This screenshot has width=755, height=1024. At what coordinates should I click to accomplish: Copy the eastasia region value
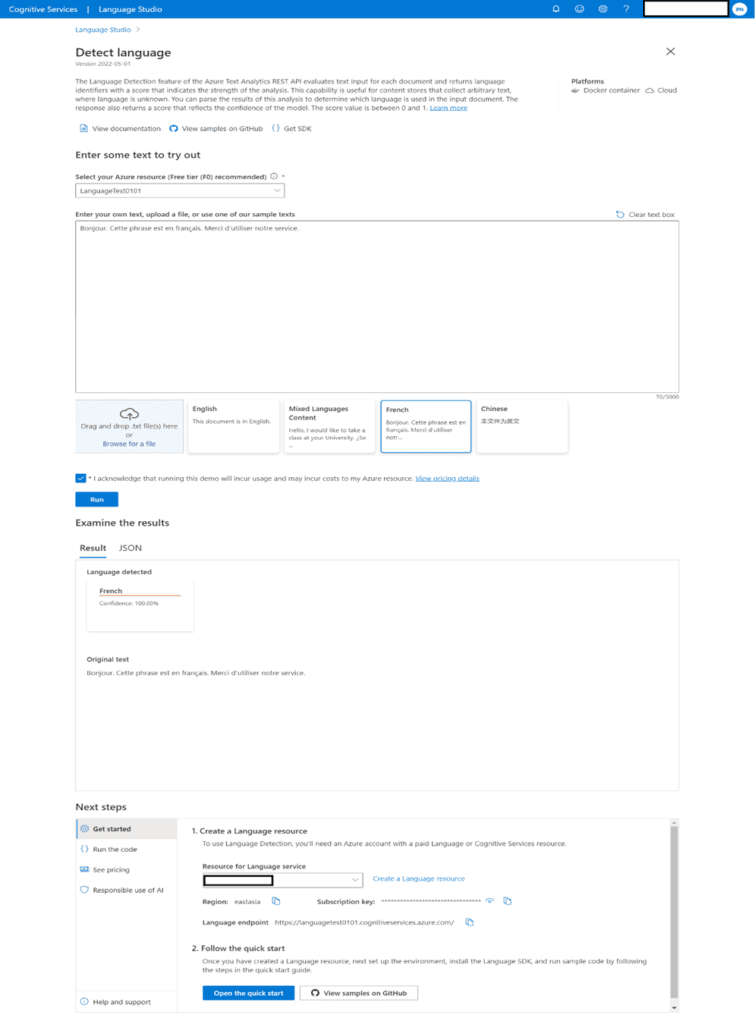(x=276, y=901)
